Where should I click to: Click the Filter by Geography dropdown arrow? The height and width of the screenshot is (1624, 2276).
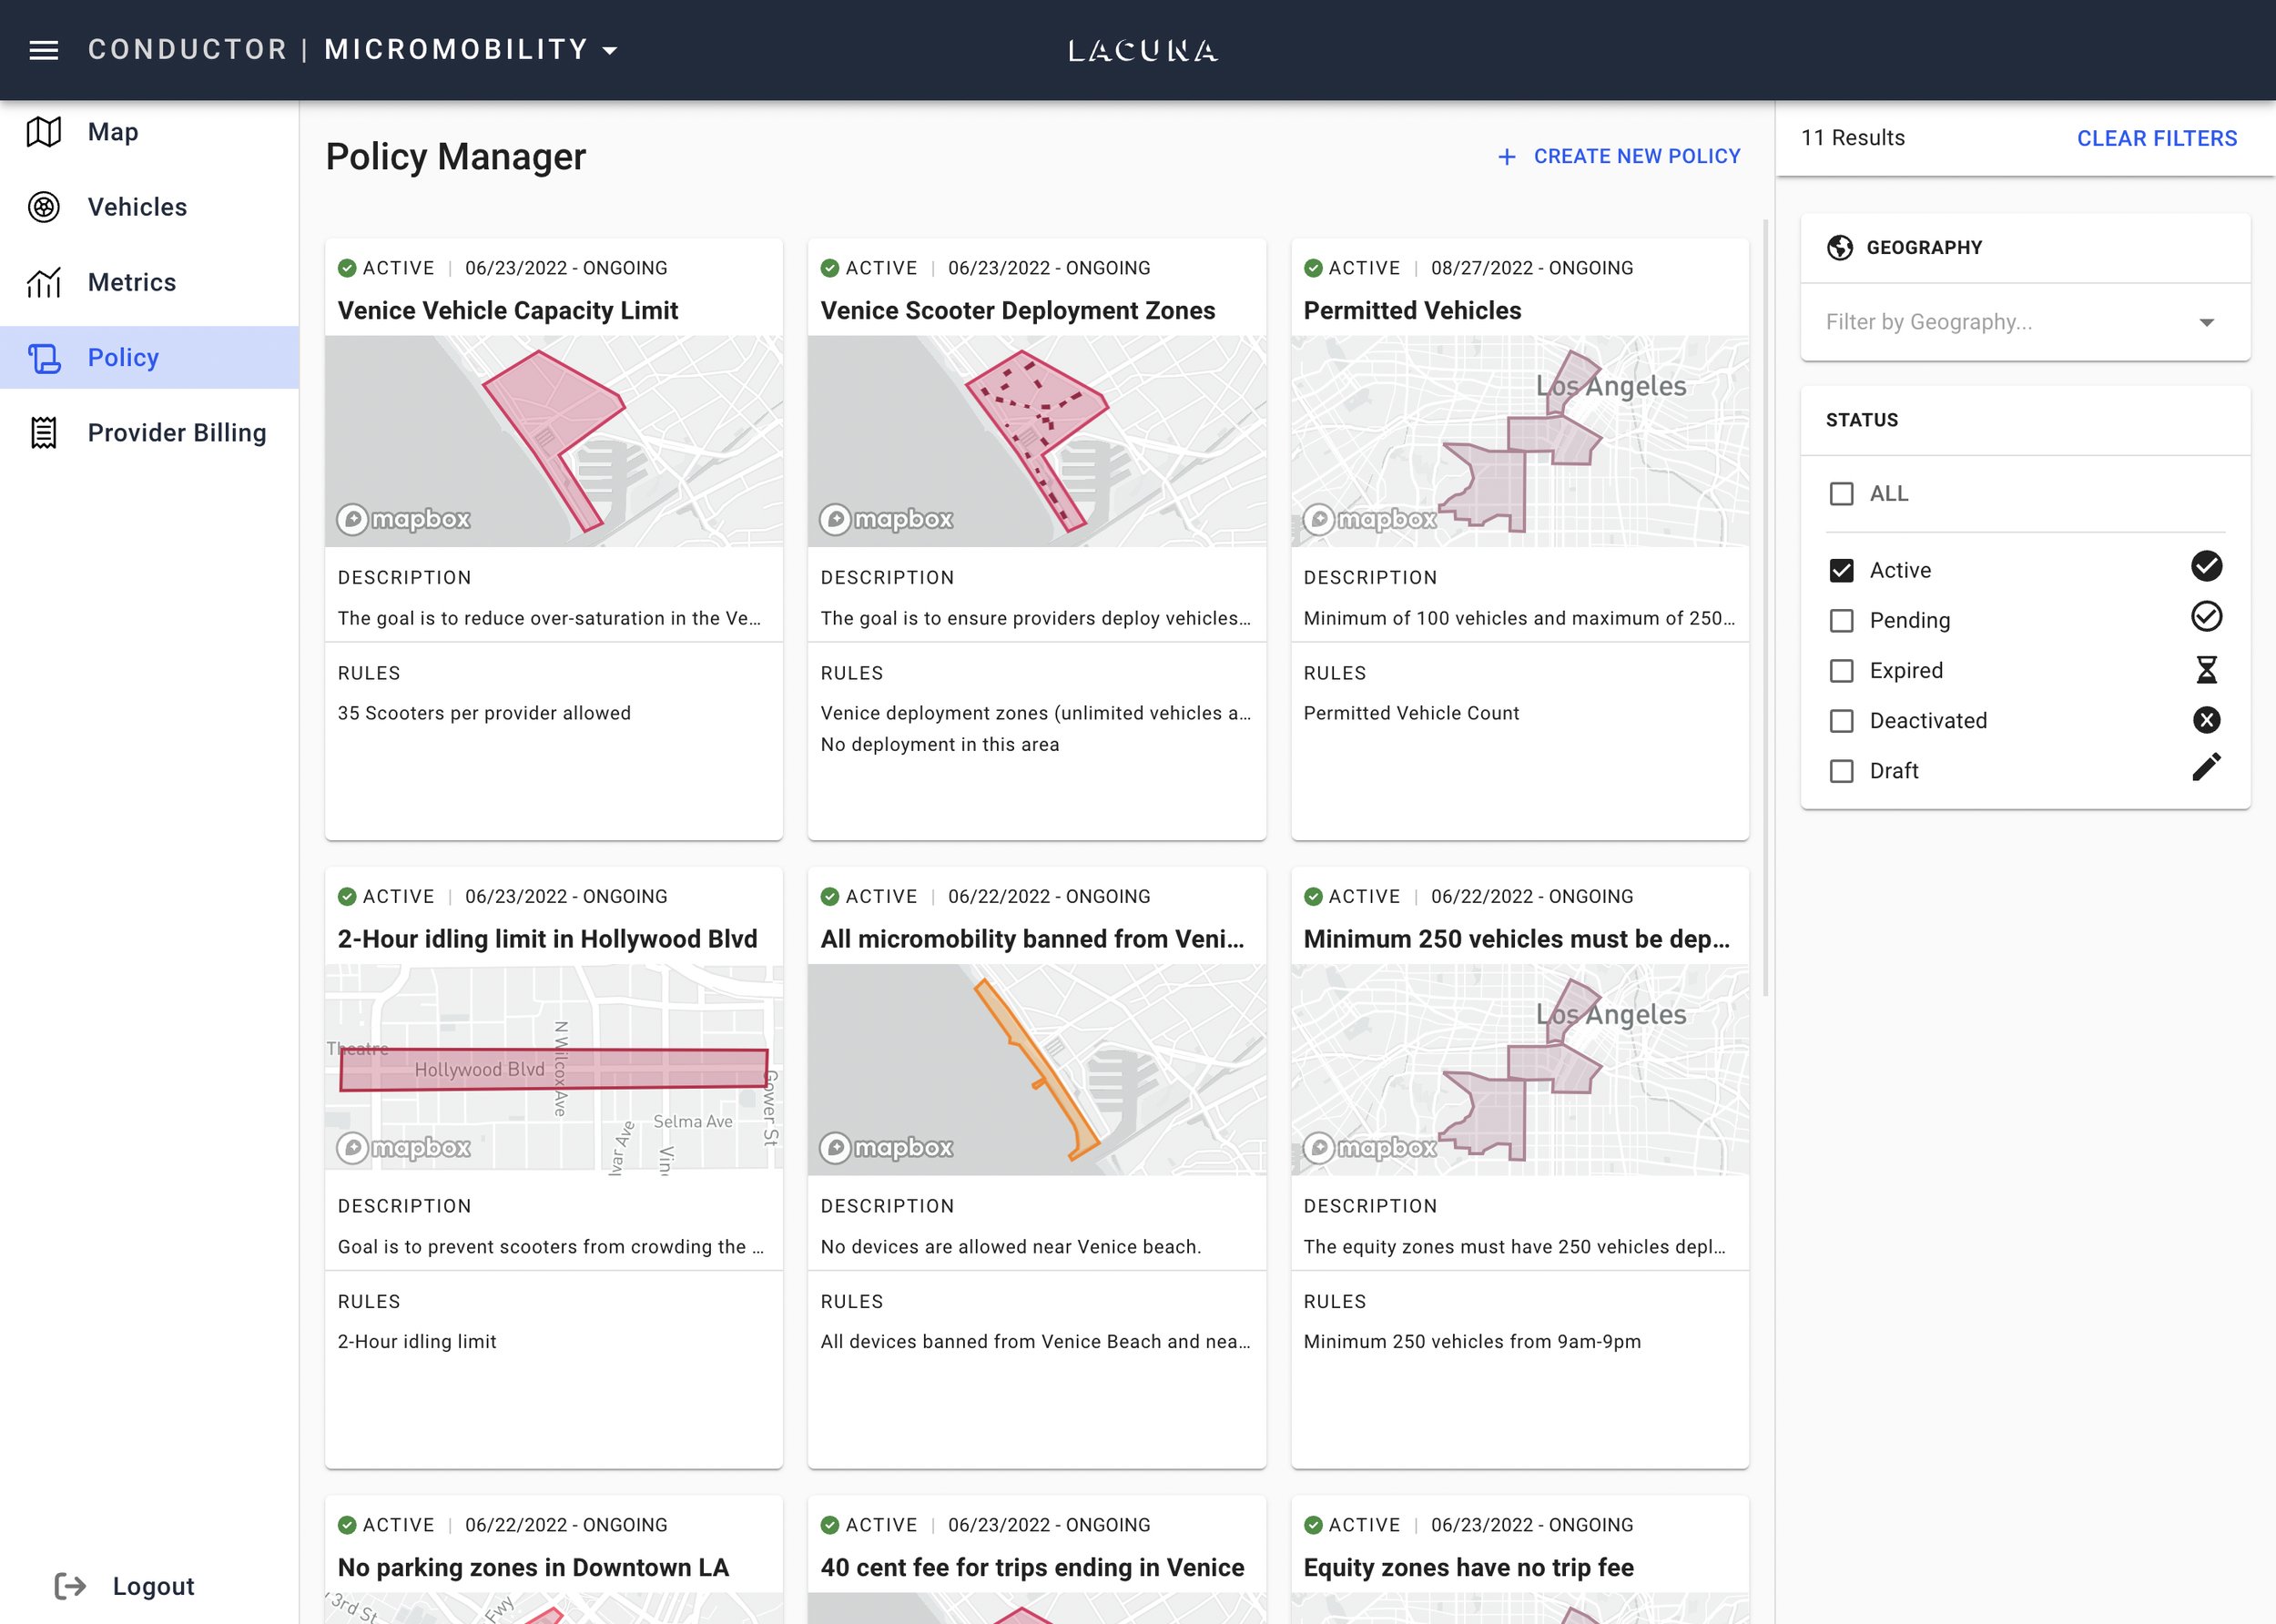point(2206,322)
